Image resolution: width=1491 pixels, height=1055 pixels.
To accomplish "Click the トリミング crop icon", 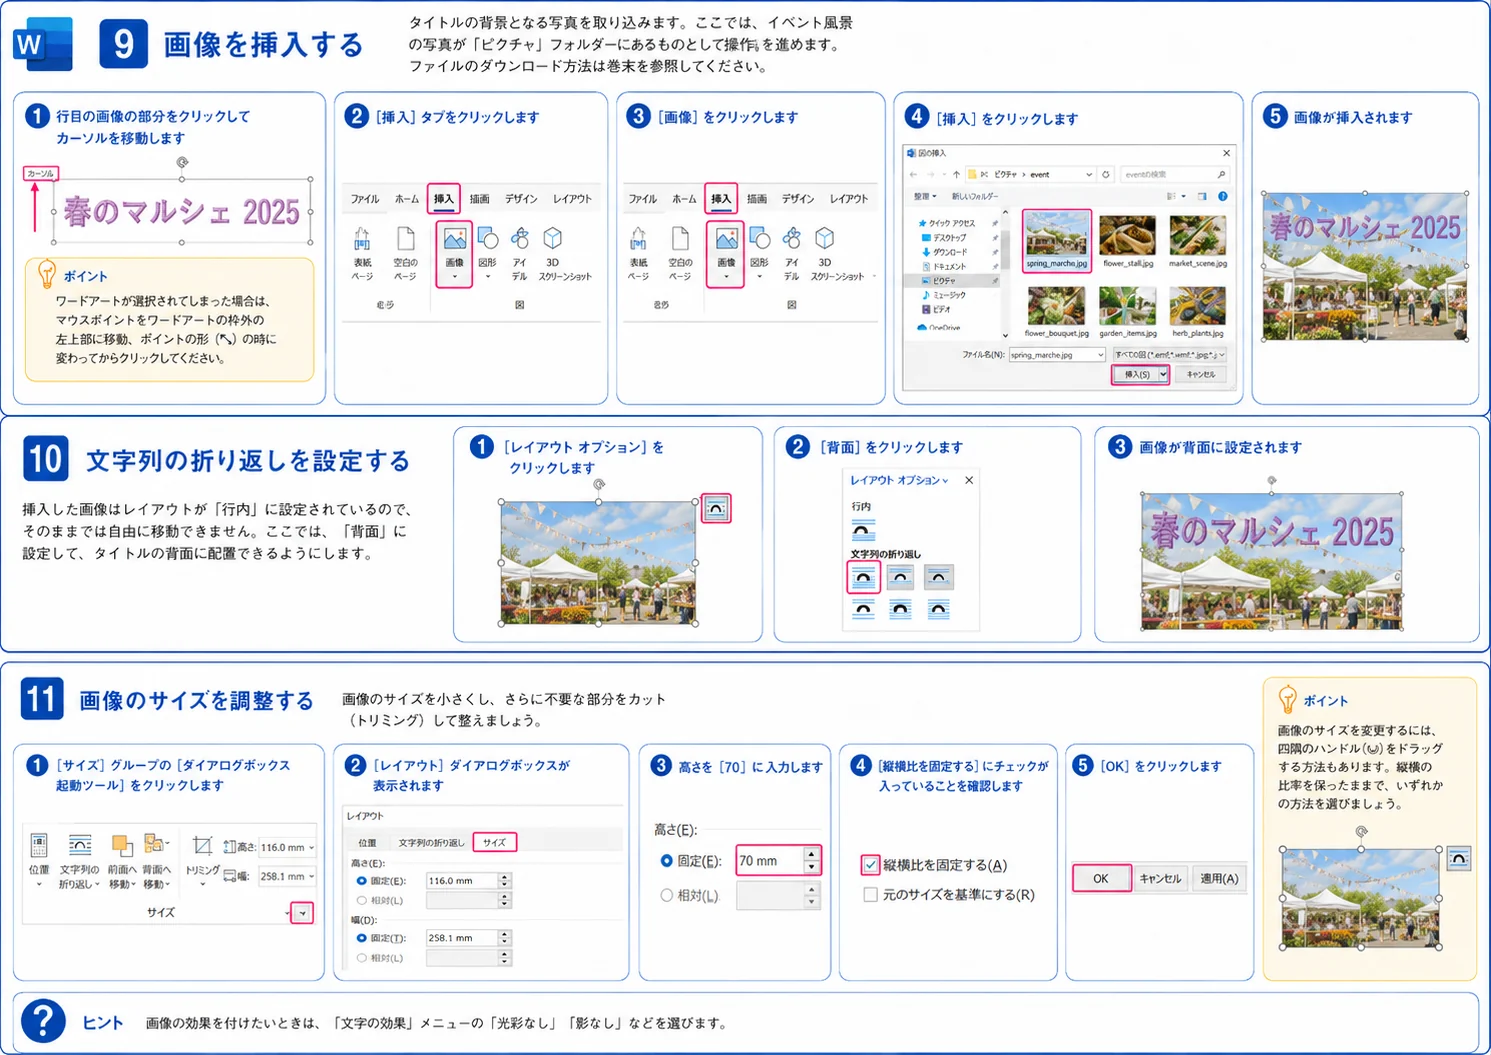I will pyautogui.click(x=202, y=845).
